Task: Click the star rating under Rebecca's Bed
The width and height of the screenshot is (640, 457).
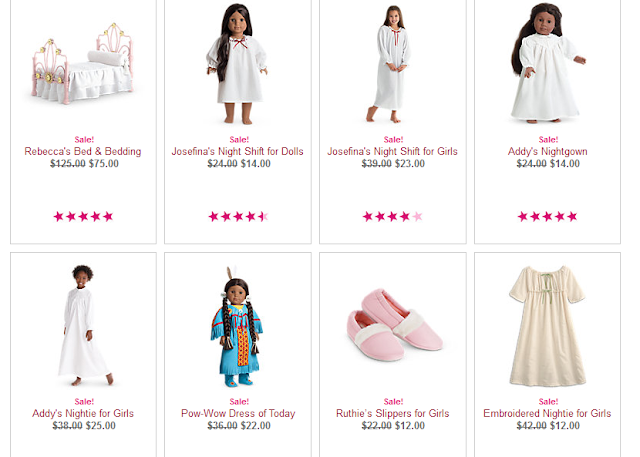Action: (x=84, y=216)
